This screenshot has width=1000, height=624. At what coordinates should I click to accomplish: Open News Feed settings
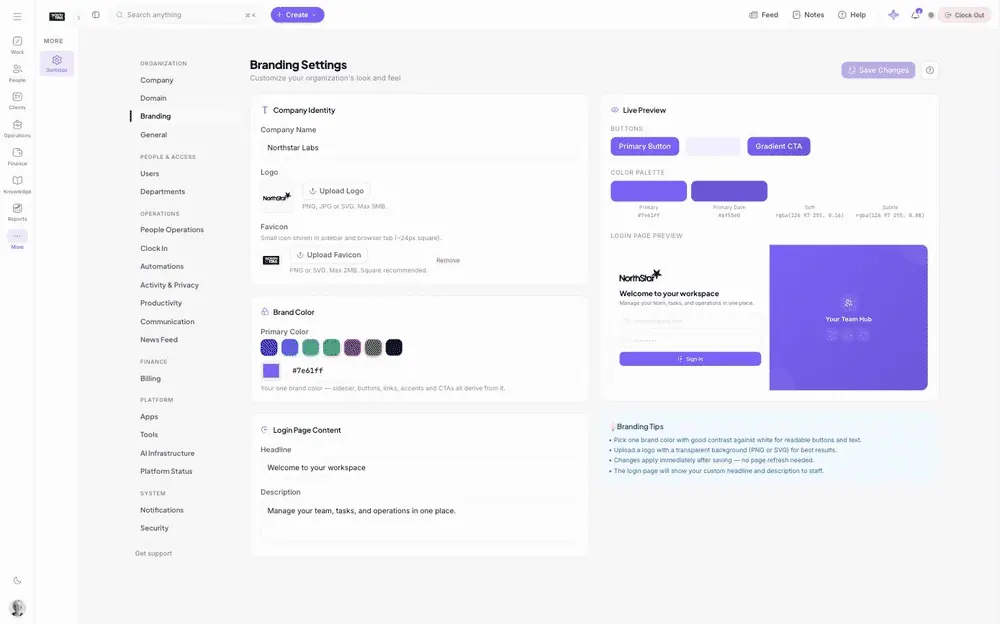(x=159, y=339)
